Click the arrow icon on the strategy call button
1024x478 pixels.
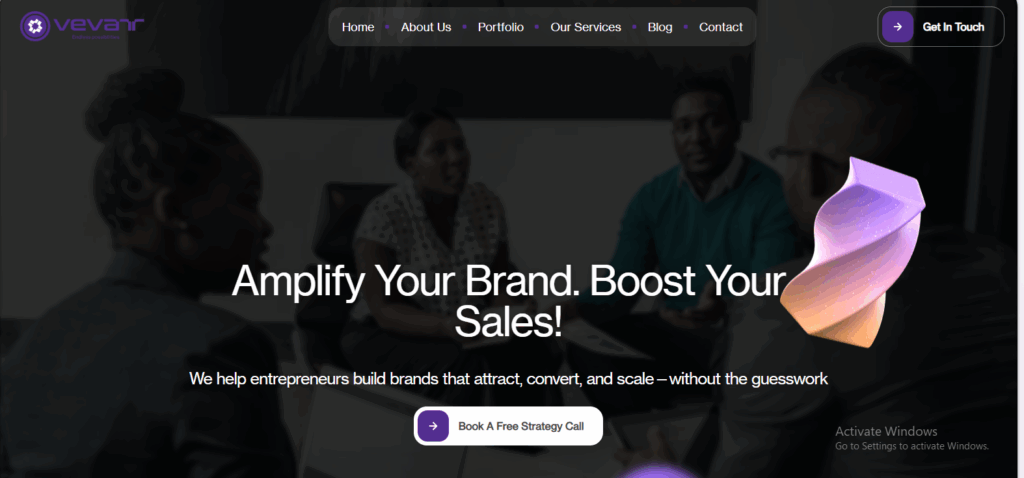(x=433, y=426)
